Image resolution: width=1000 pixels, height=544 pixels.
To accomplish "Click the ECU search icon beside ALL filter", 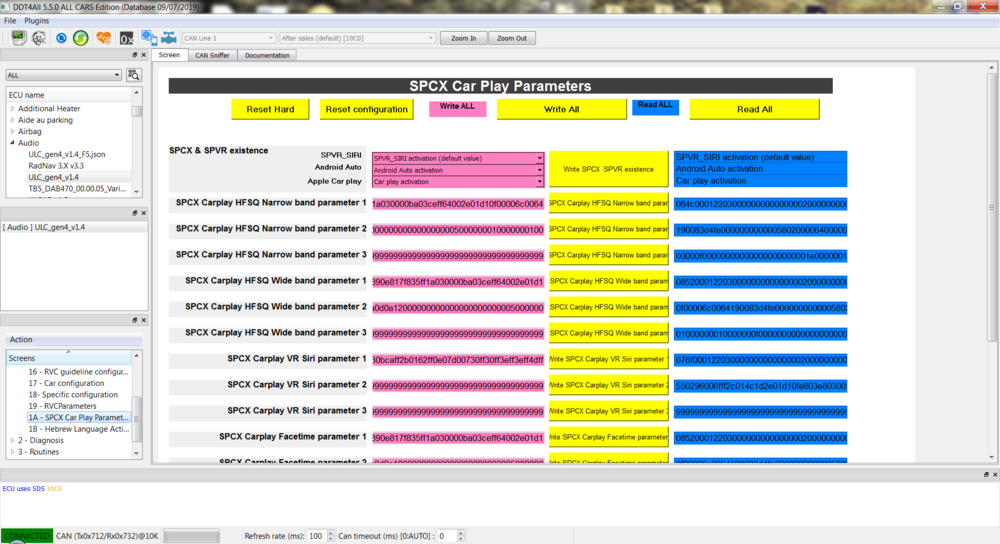I will tap(133, 75).
